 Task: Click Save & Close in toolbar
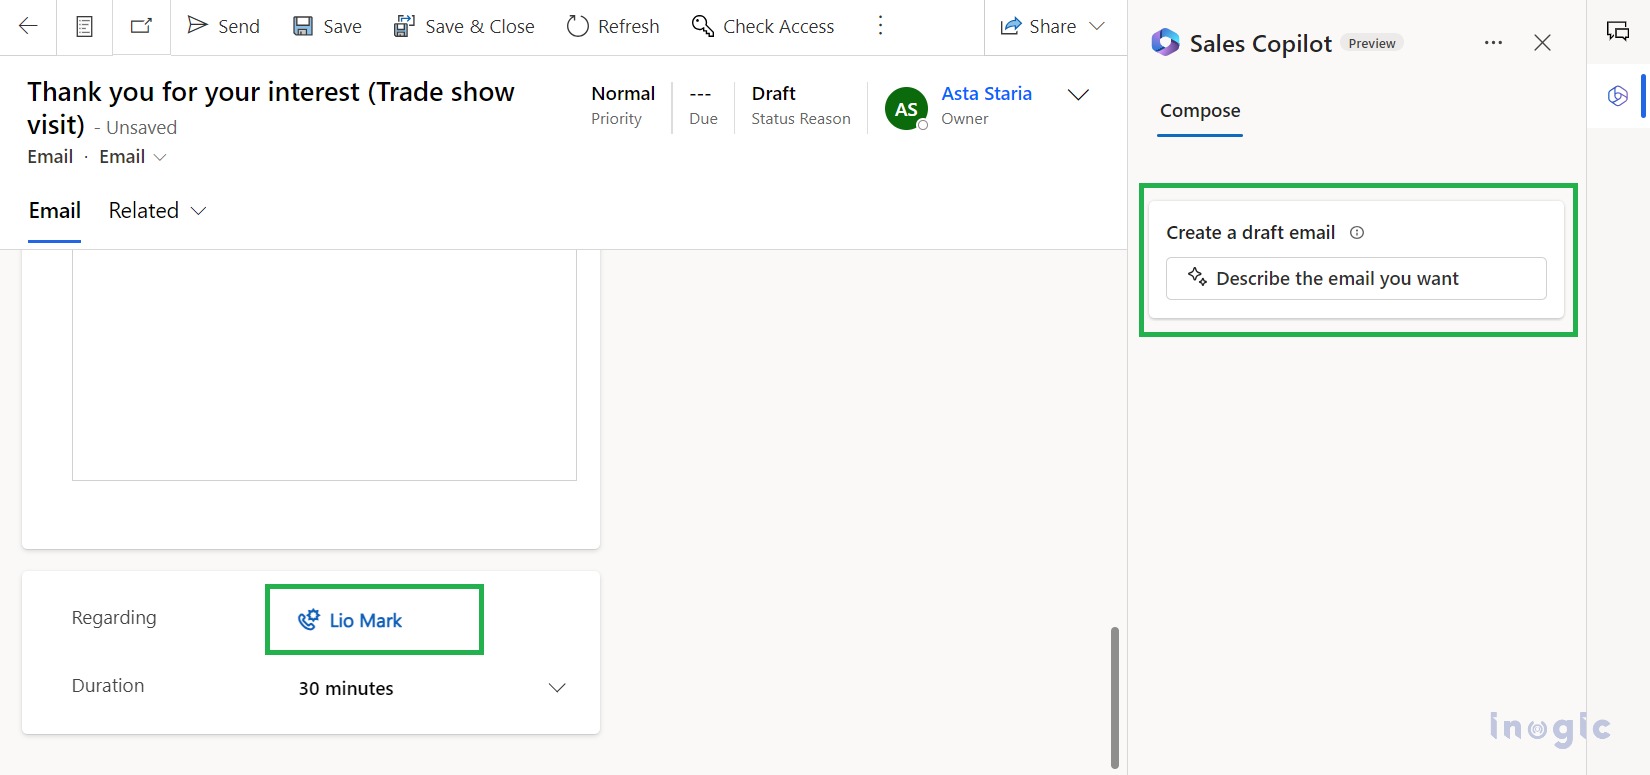[464, 27]
